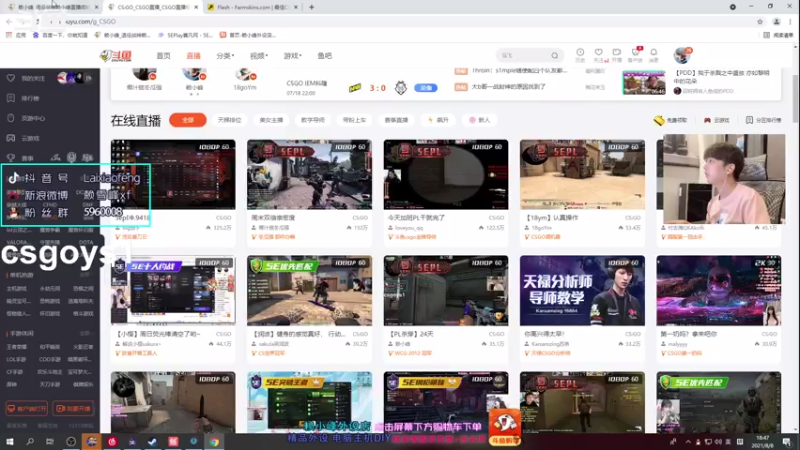Click the 我要开播 sidebar button
This screenshot has width=800, height=450.
tap(73, 408)
